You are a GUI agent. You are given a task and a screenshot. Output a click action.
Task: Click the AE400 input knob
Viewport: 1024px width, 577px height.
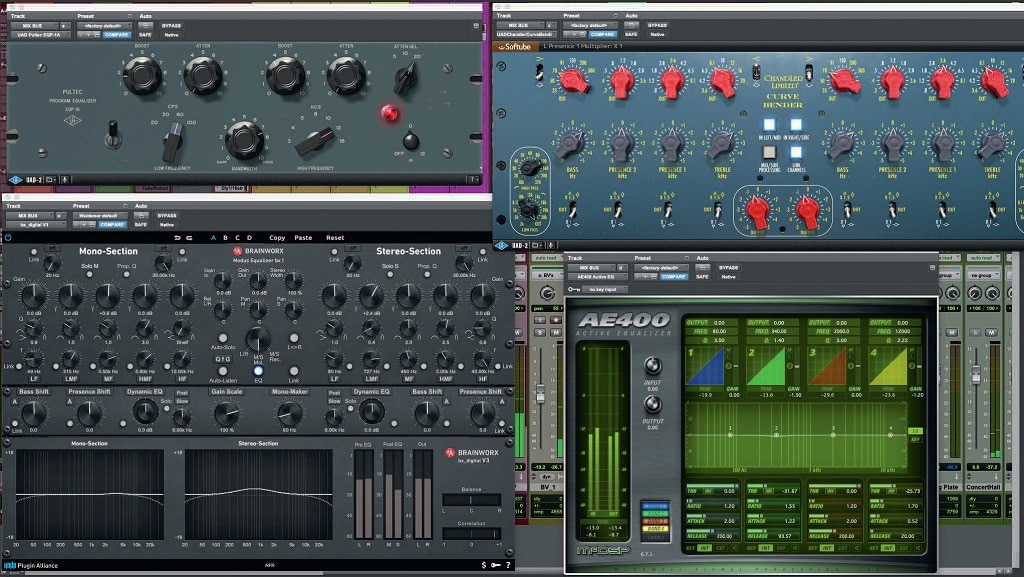652,366
